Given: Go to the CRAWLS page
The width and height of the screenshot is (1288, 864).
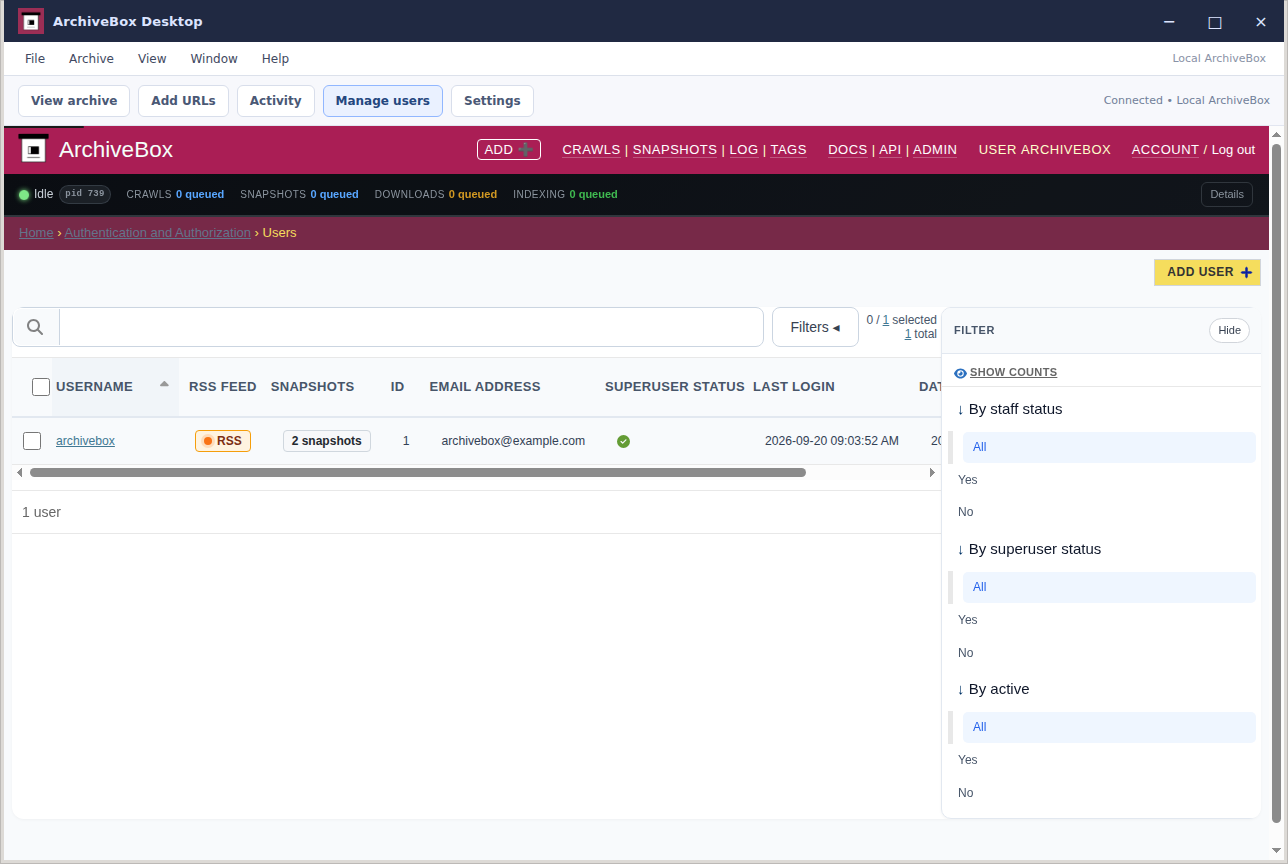Looking at the screenshot, I should pyautogui.click(x=591, y=150).
